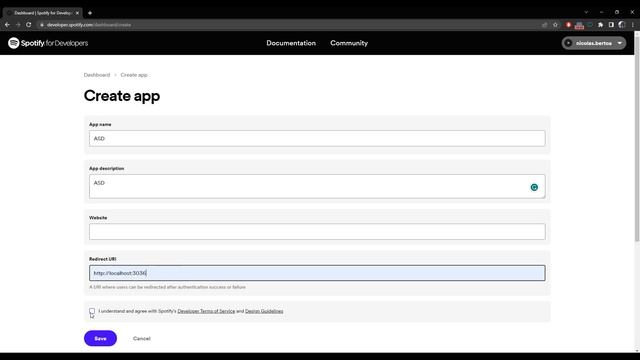Viewport: 640px width, 360px height.
Task: Click the share page icon in address bar
Action: (x=544, y=25)
